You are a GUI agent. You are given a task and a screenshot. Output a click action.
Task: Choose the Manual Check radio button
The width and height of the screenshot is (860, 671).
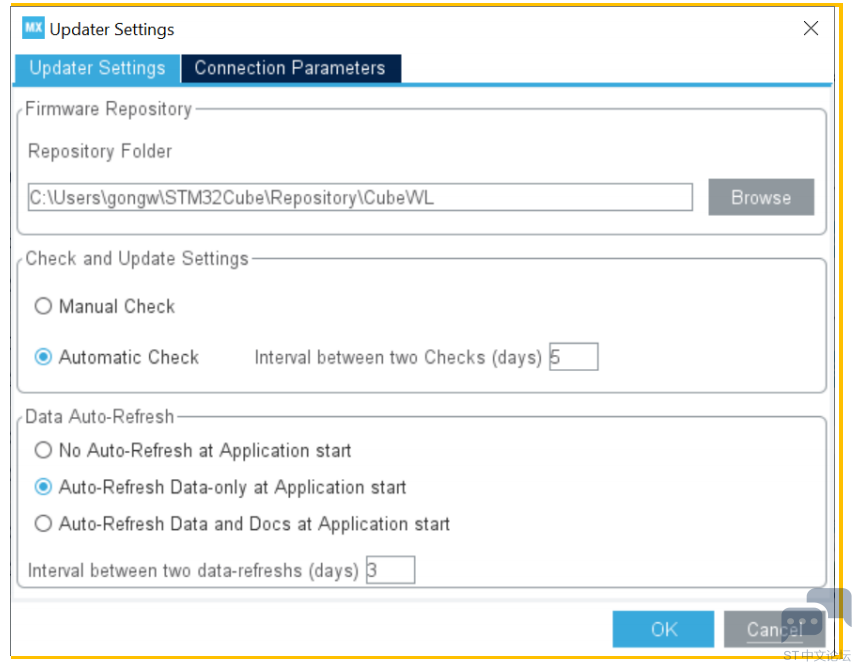pos(43,306)
